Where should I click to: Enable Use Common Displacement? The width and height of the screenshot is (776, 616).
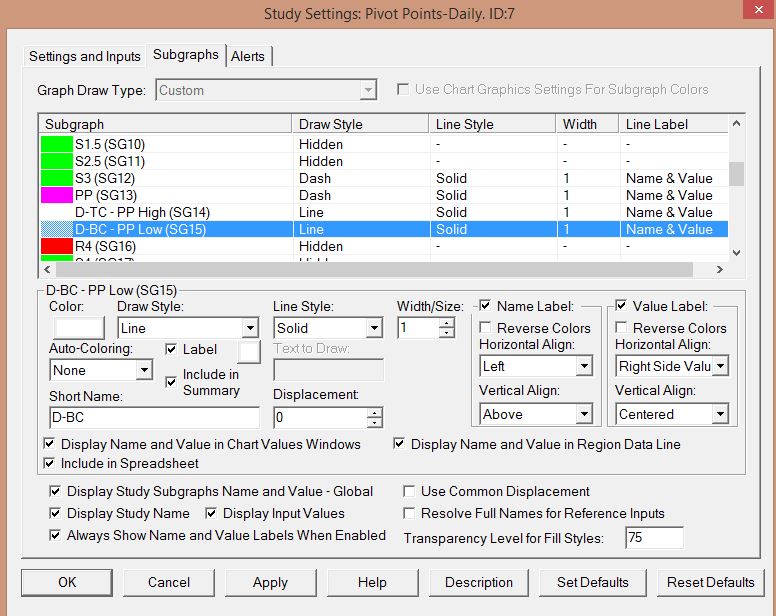tap(409, 491)
